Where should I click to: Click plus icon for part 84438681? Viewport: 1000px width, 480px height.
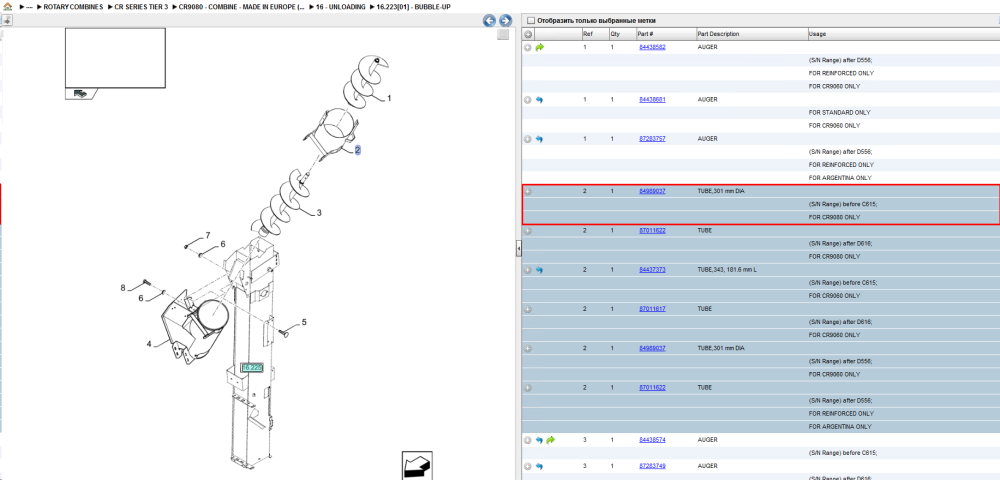(527, 99)
